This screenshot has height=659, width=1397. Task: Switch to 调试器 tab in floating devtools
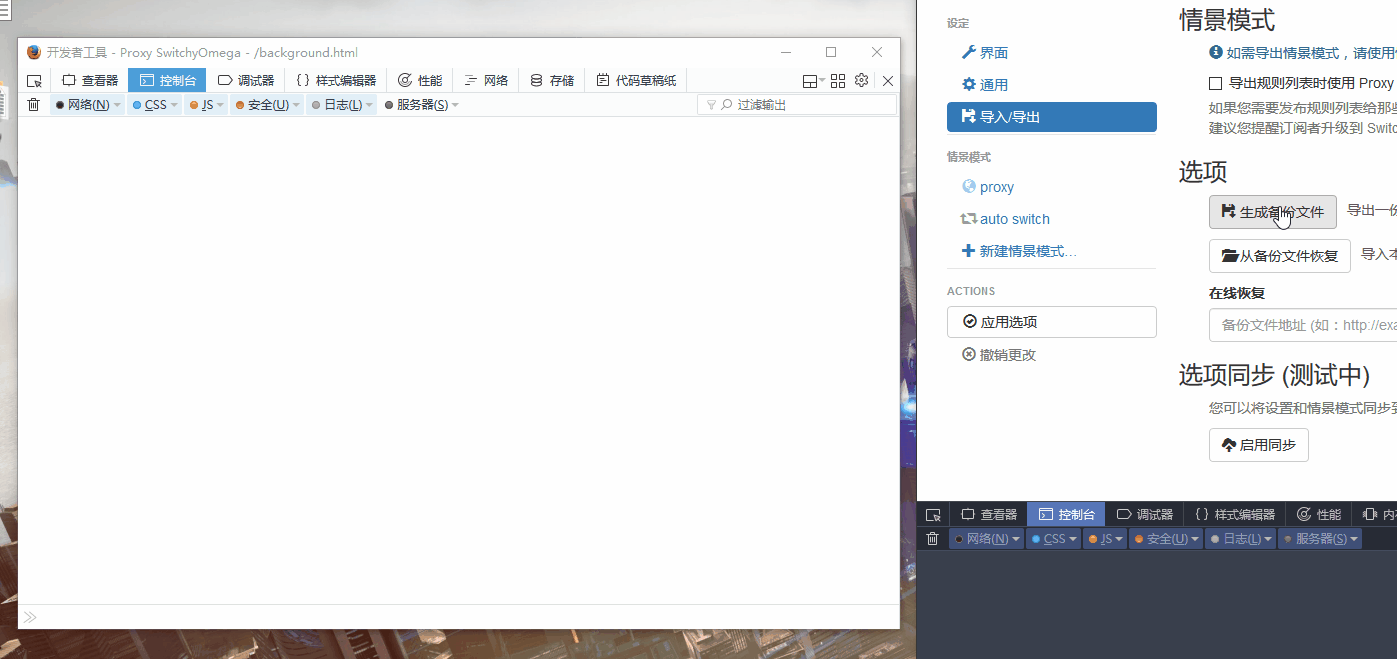click(x=245, y=81)
